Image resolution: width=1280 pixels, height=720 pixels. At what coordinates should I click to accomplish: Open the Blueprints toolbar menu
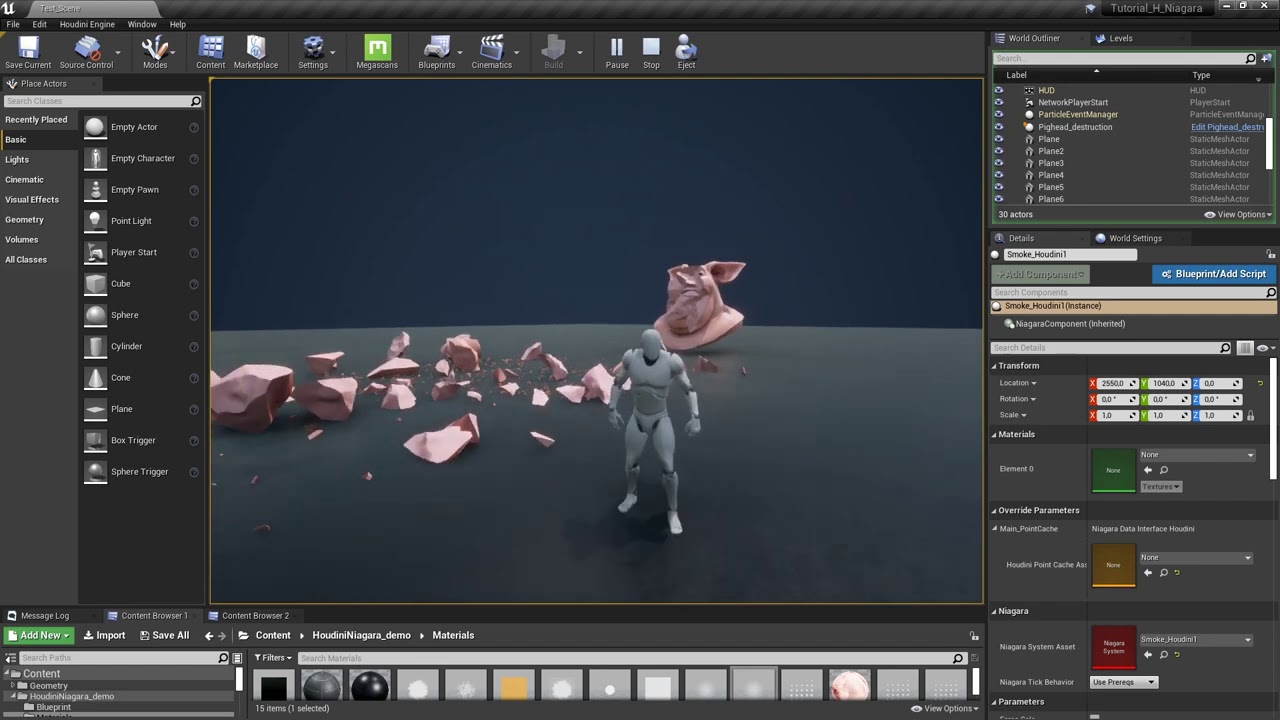click(436, 53)
